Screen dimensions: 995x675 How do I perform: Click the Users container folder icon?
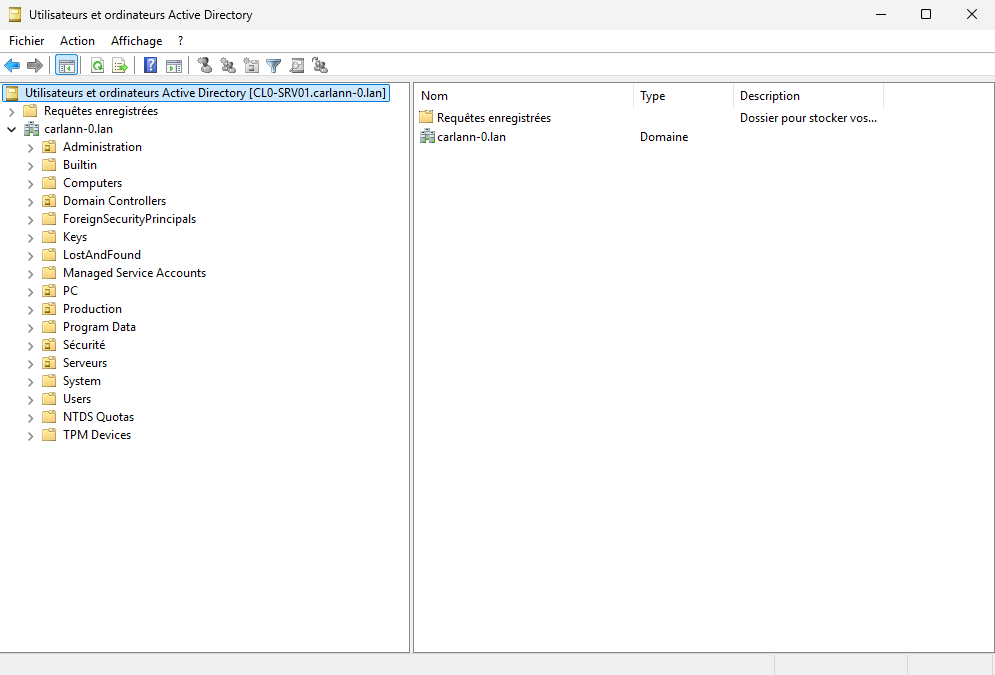49,398
